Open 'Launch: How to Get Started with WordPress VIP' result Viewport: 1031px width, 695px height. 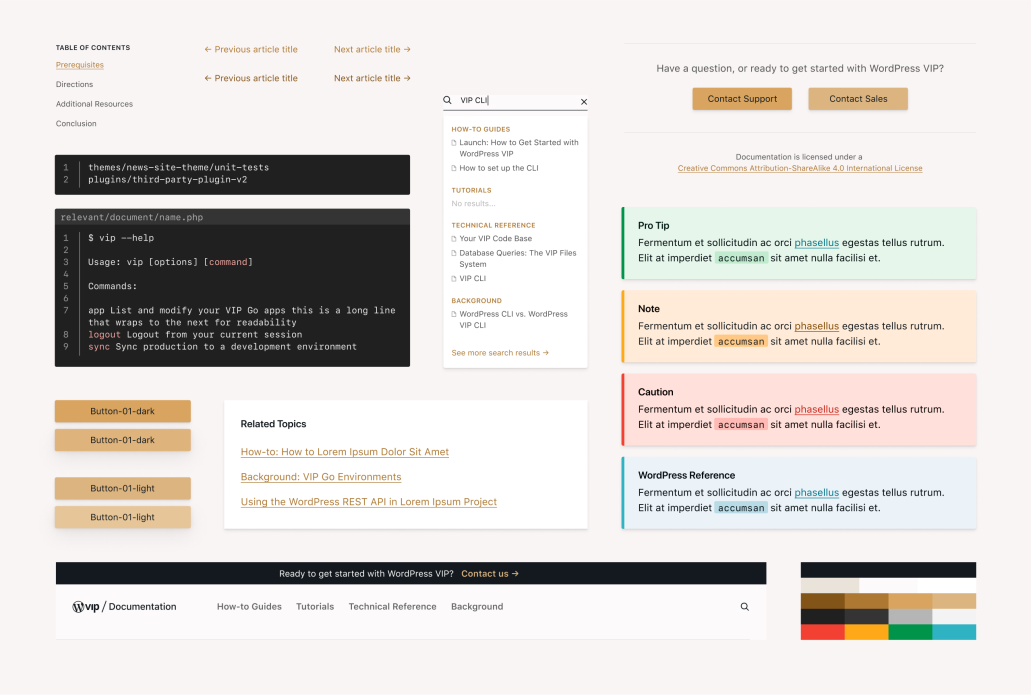click(519, 148)
